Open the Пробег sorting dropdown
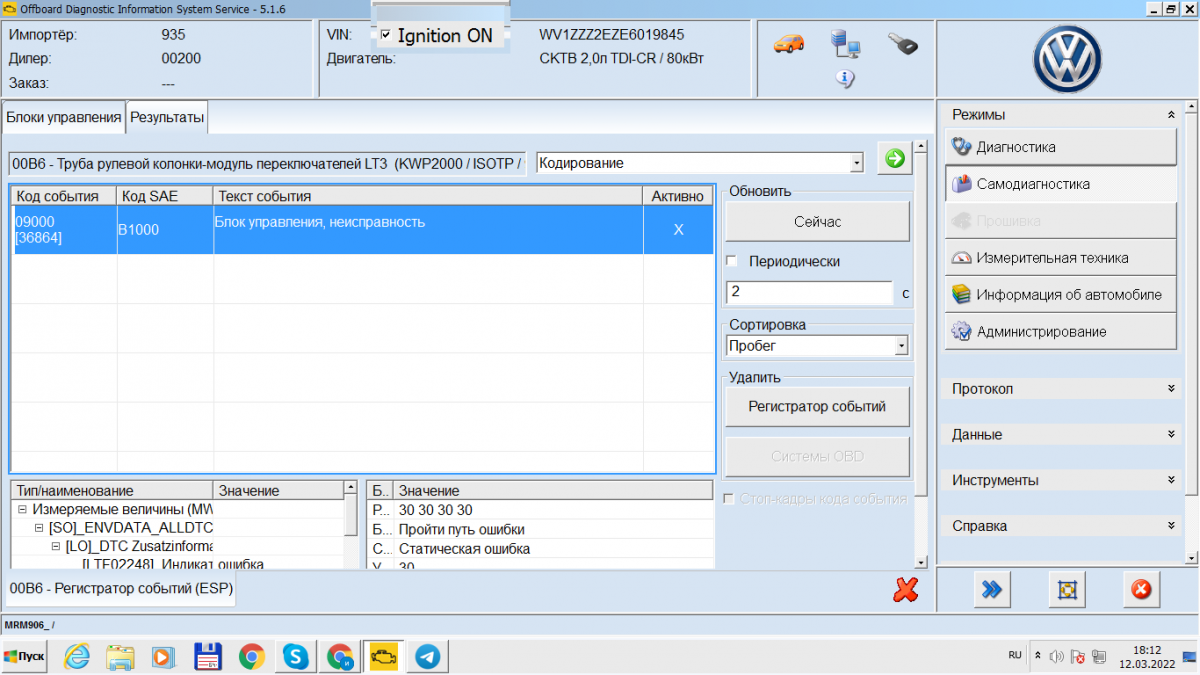1200x675 pixels. [817, 346]
